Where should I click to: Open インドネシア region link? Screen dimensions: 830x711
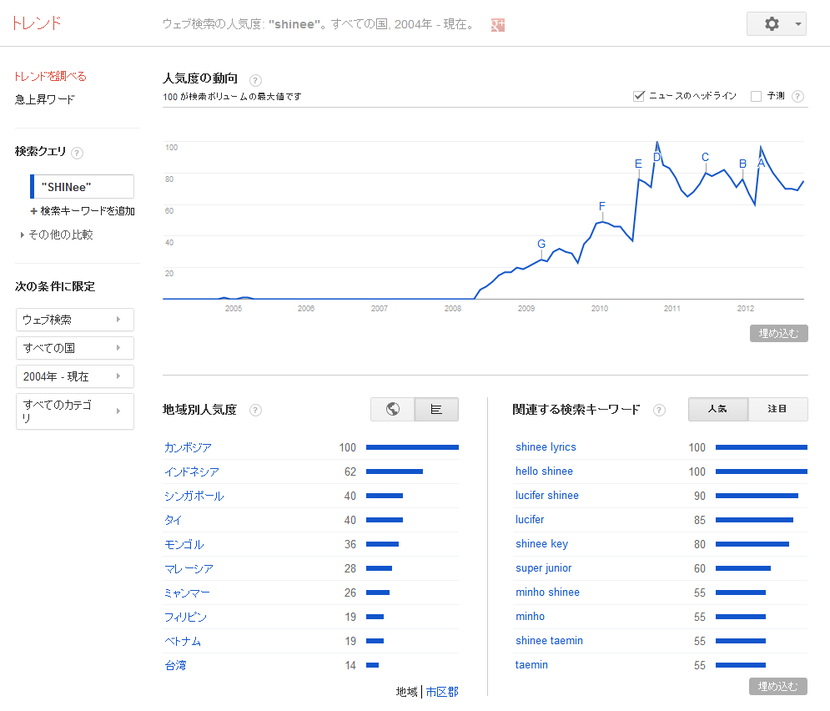pyautogui.click(x=192, y=472)
